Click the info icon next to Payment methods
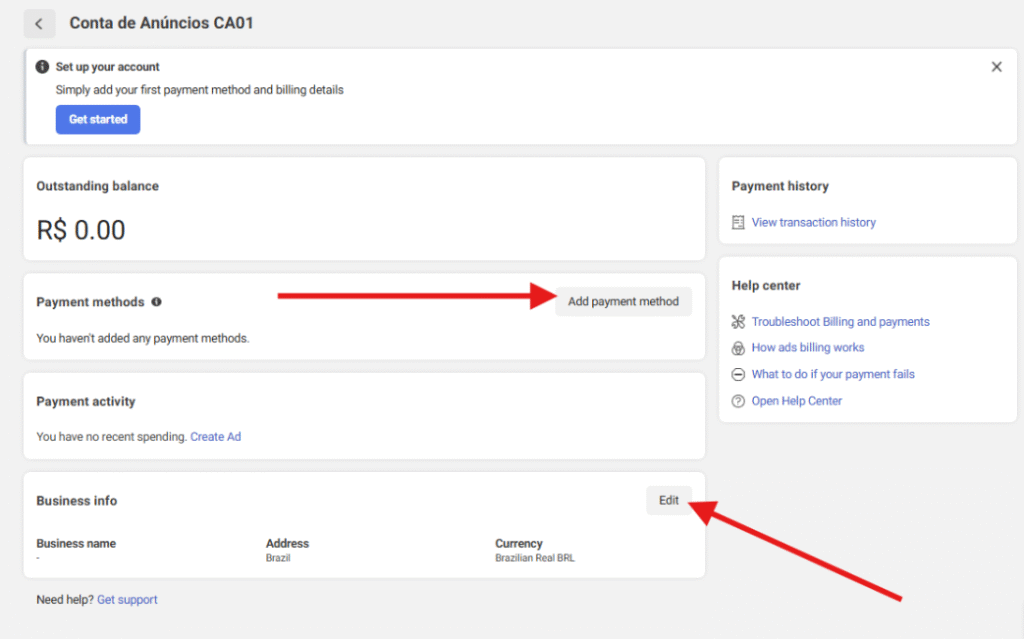The width and height of the screenshot is (1024, 639). [x=157, y=302]
